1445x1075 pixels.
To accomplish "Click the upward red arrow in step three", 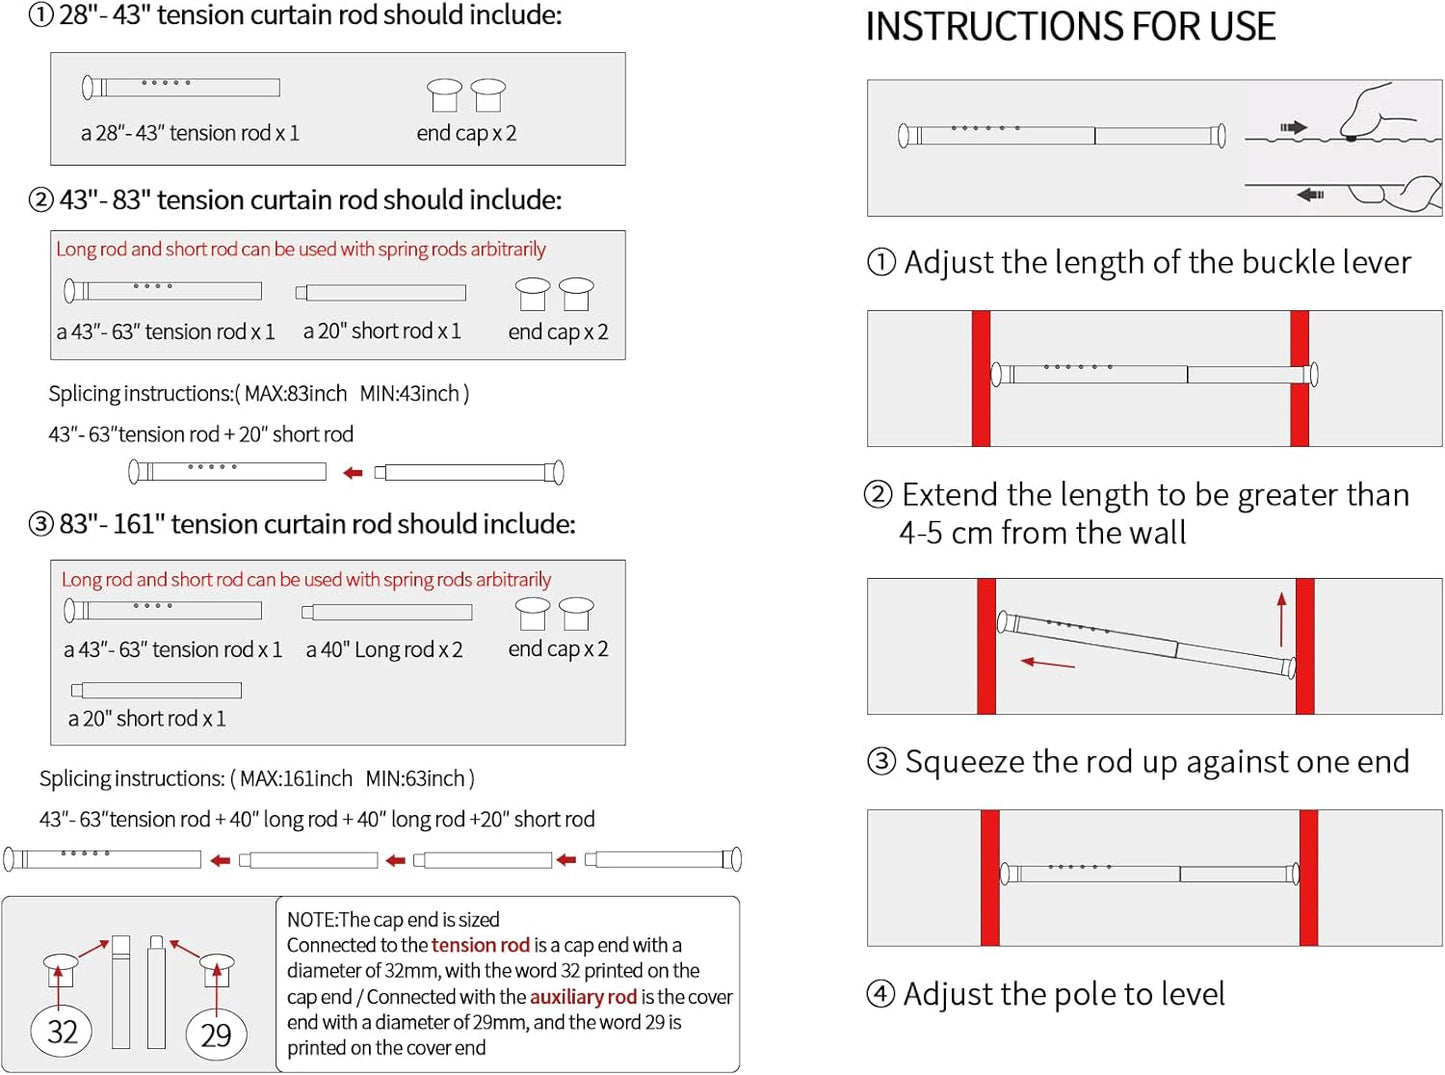I will 1281,620.
